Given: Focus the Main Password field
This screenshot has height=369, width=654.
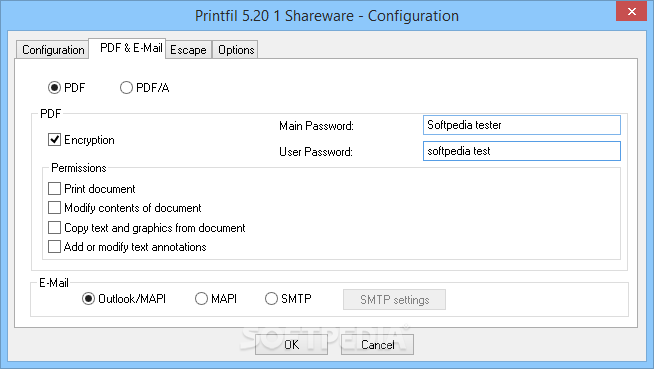Looking at the screenshot, I should [522, 125].
